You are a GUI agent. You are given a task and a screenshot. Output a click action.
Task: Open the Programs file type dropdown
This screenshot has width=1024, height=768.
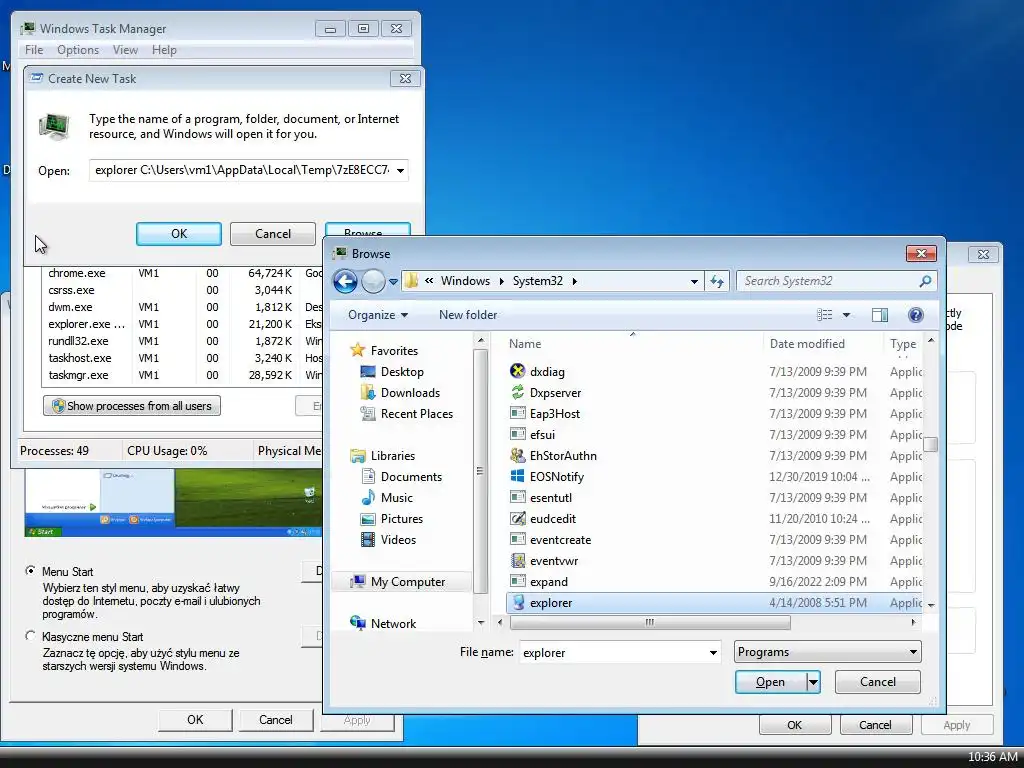tap(828, 652)
